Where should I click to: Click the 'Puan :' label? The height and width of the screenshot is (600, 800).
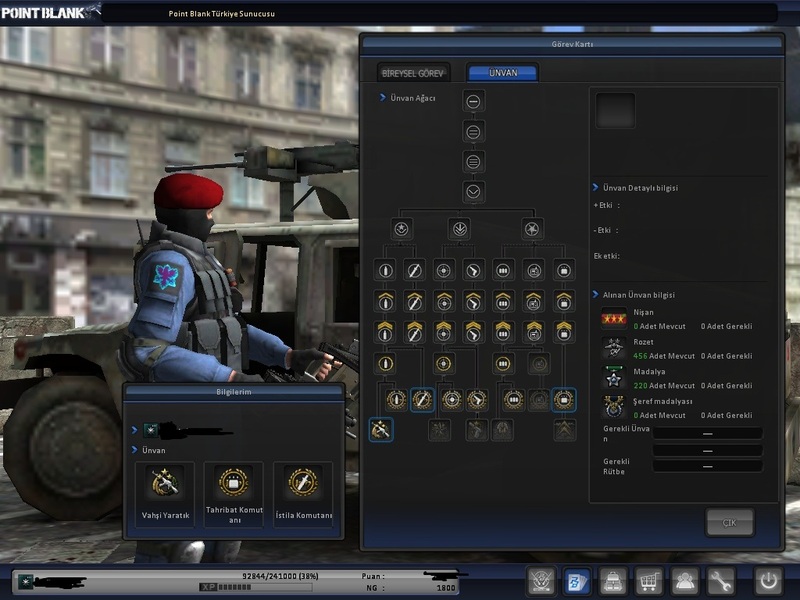tap(373, 576)
